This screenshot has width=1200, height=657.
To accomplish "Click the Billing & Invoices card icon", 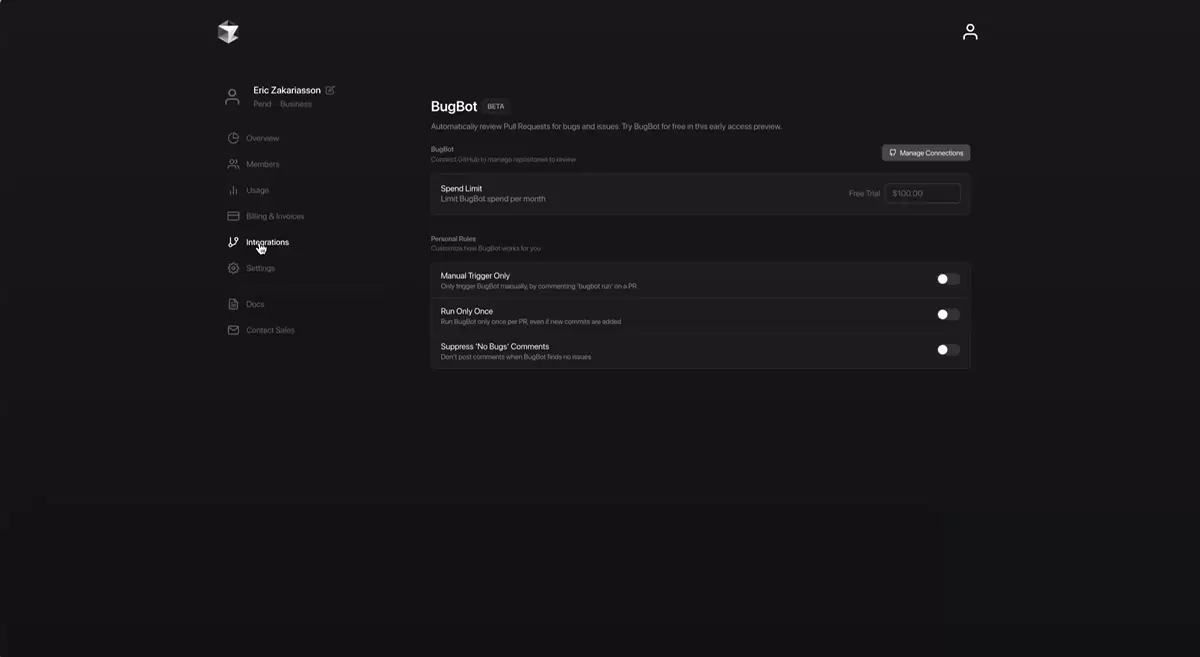I will click(x=233, y=216).
